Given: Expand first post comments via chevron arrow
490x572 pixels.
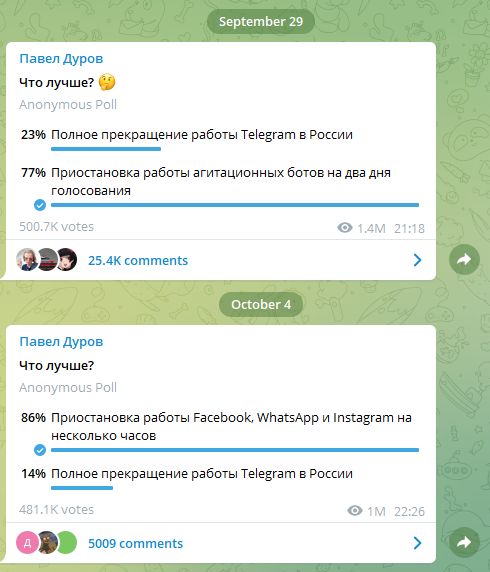Looking at the screenshot, I should (x=417, y=260).
